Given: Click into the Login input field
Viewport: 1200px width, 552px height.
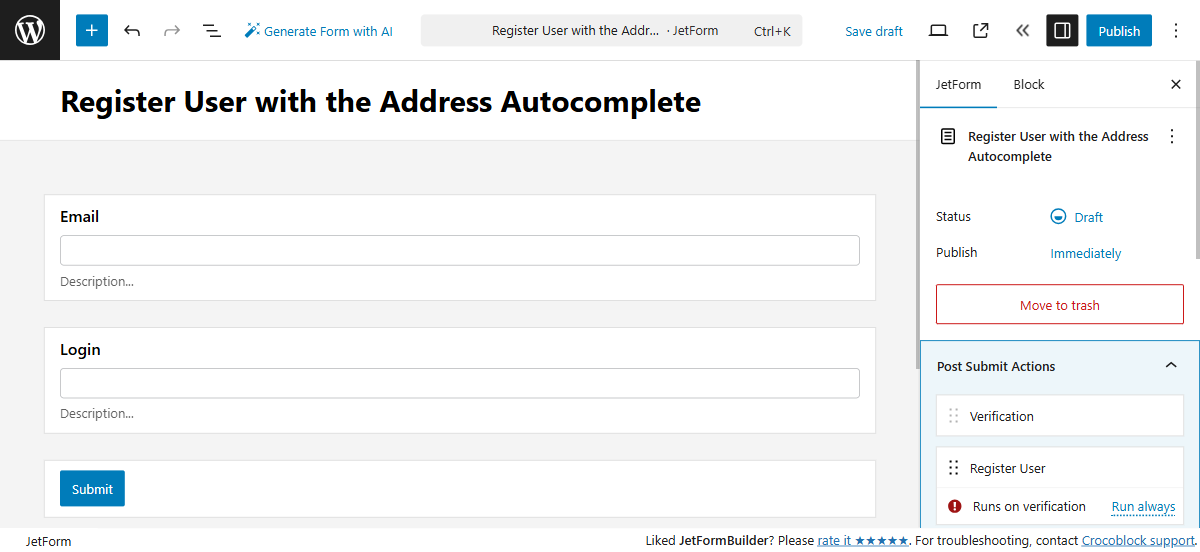Looking at the screenshot, I should [x=460, y=383].
